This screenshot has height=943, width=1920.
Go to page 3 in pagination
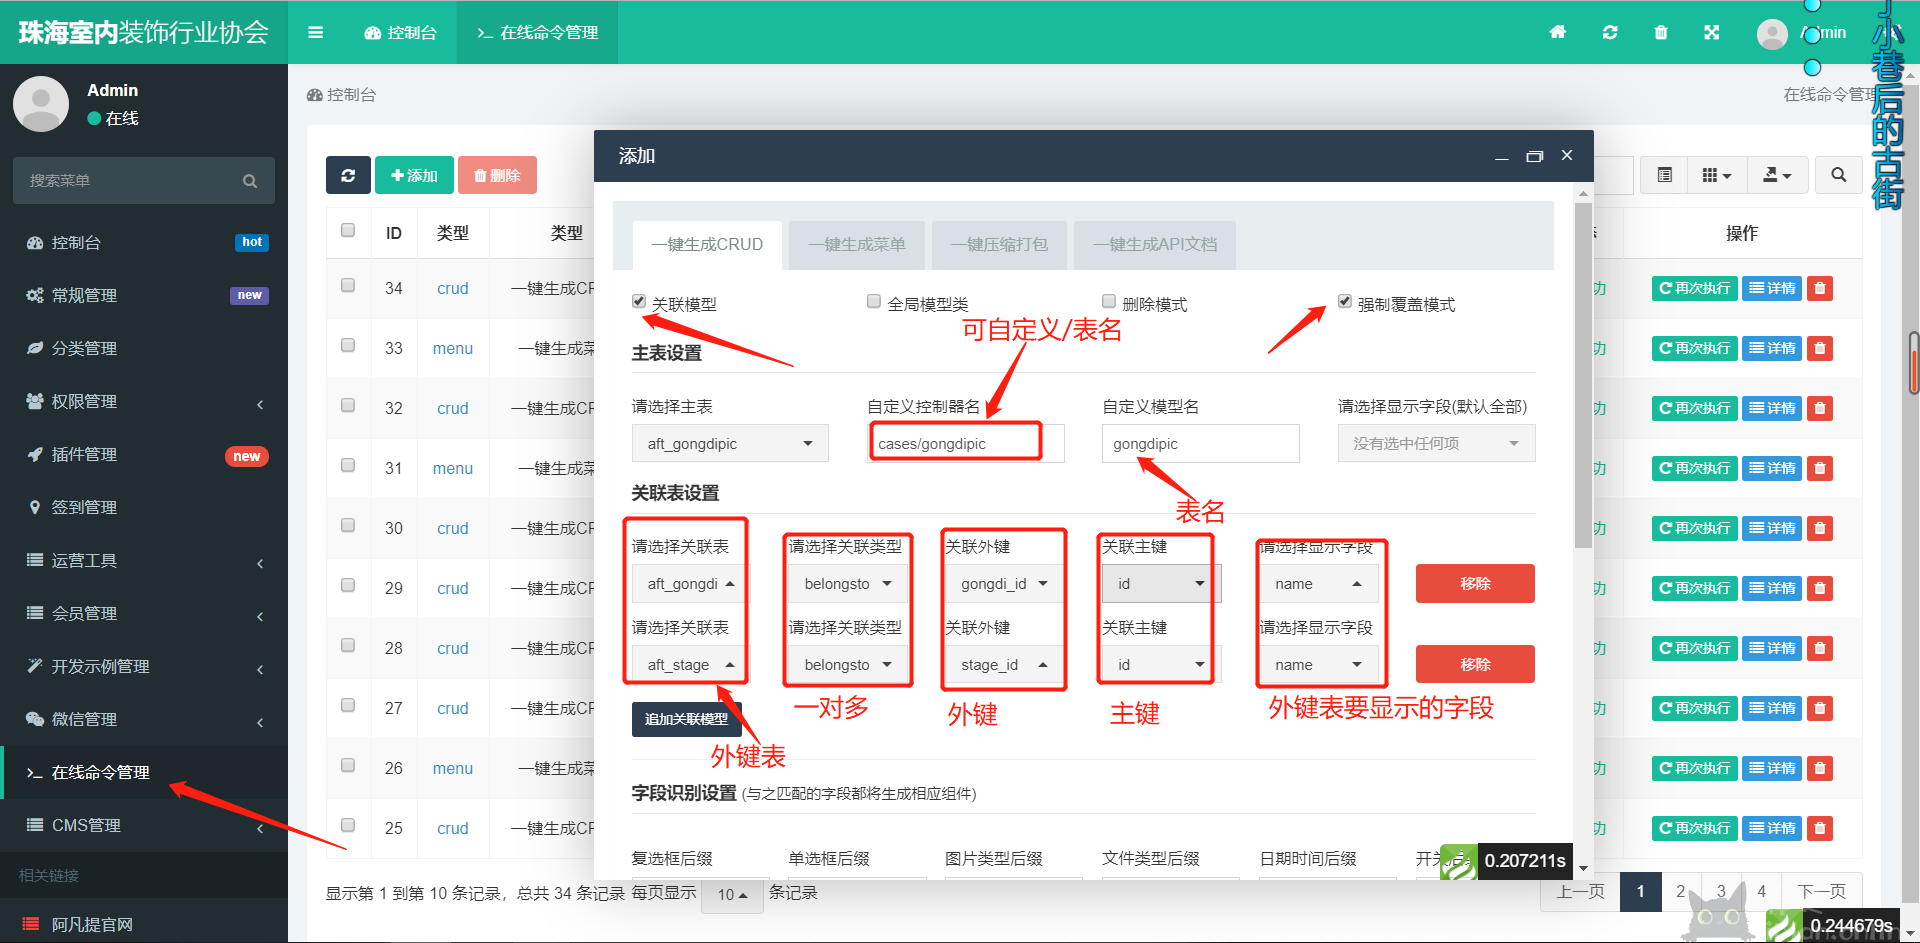tap(1720, 891)
